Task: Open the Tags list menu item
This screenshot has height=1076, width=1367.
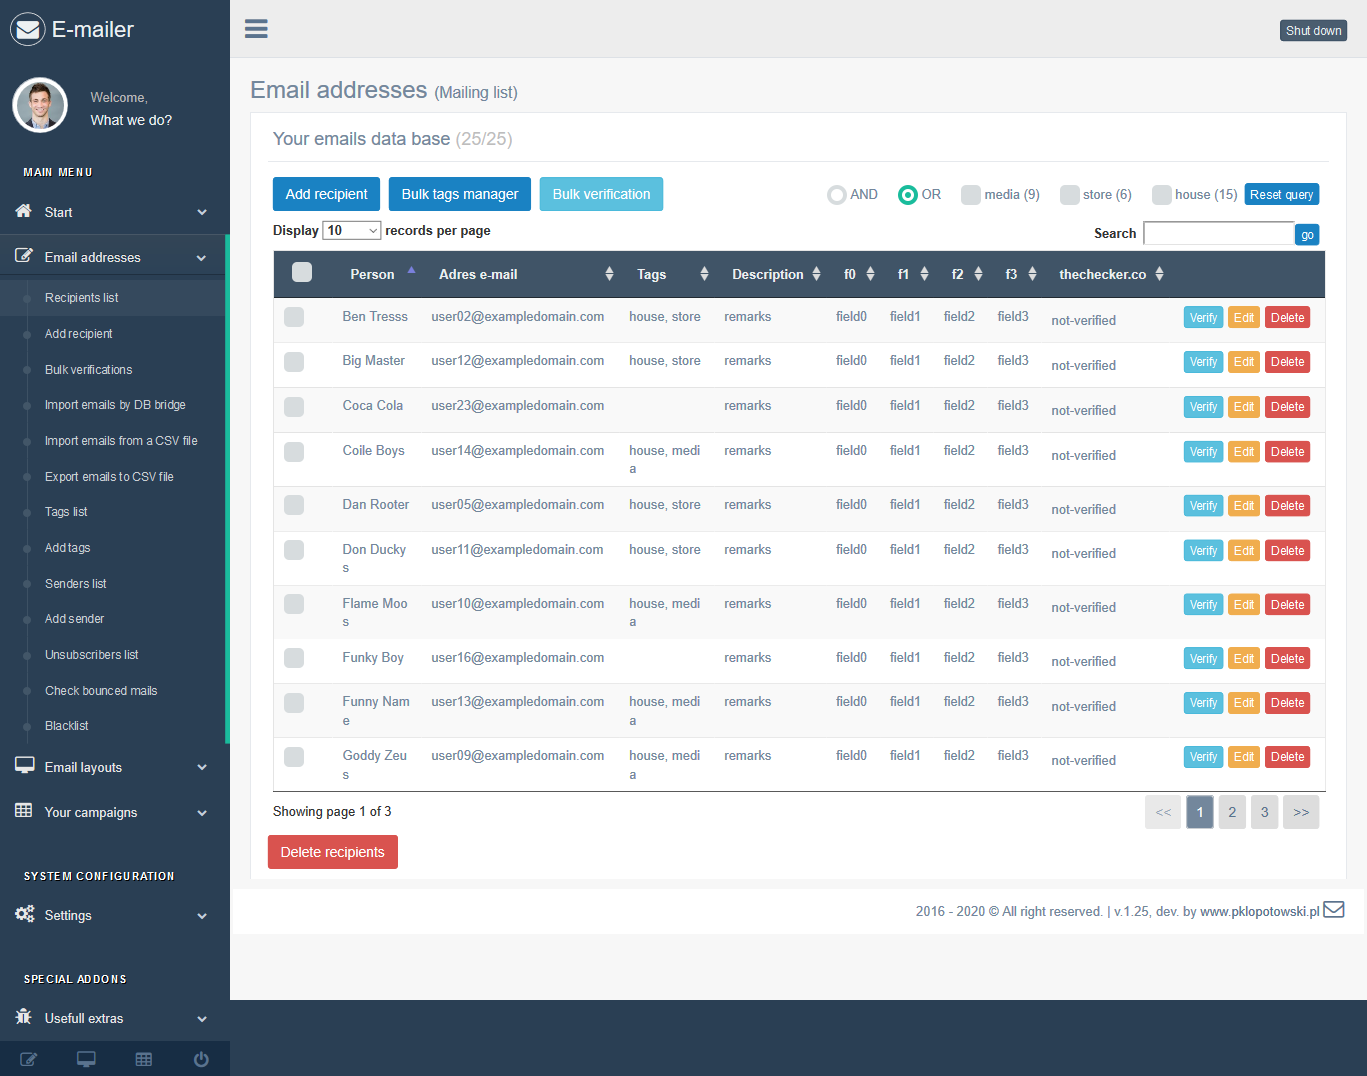Action: (66, 512)
